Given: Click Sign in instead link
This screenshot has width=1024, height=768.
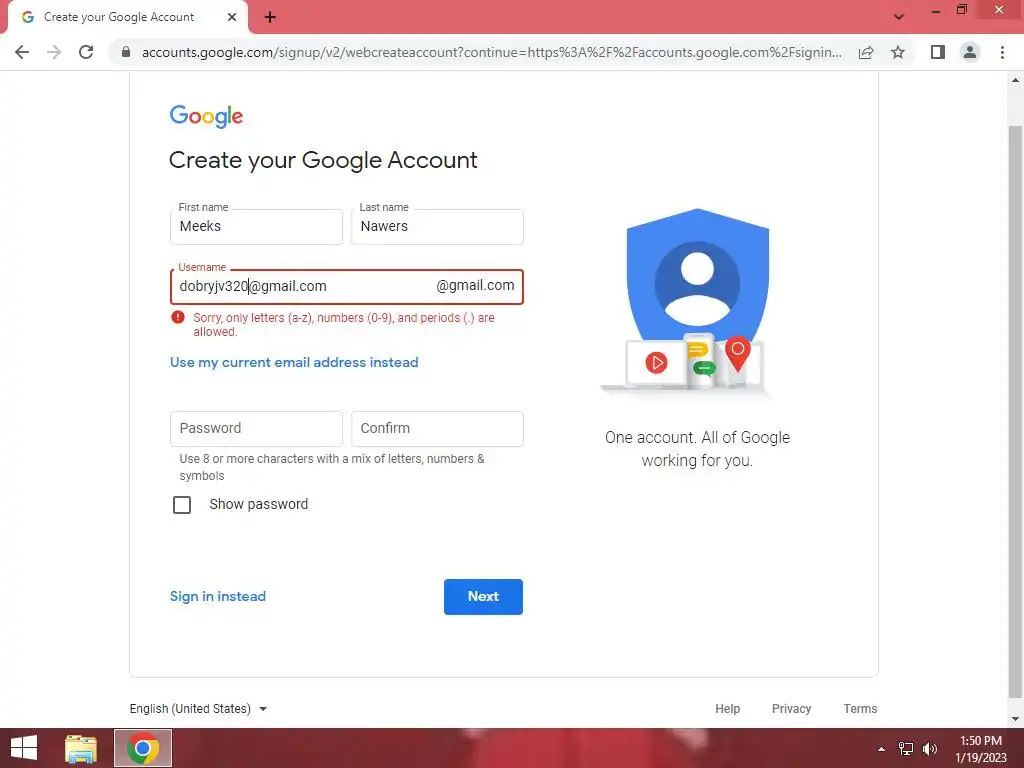Looking at the screenshot, I should pos(217,597).
